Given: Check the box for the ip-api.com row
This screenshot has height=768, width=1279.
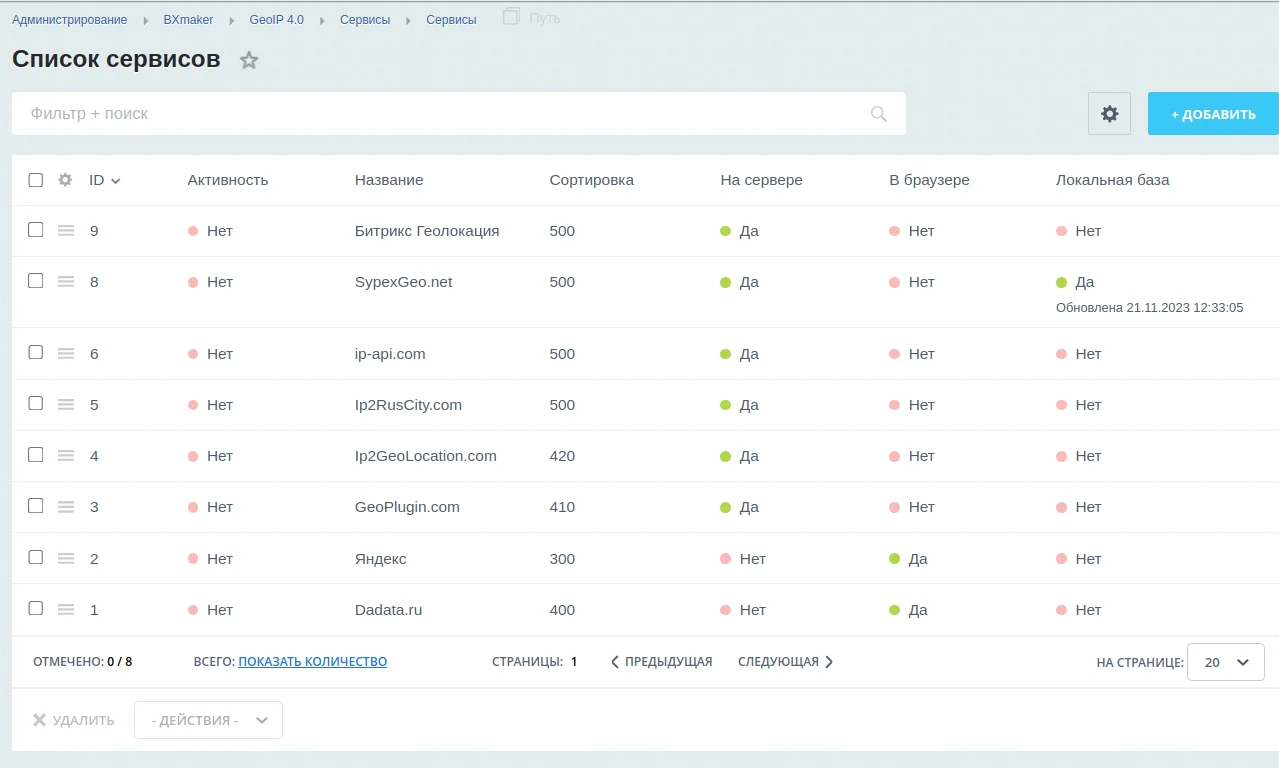Looking at the screenshot, I should pyautogui.click(x=36, y=352).
